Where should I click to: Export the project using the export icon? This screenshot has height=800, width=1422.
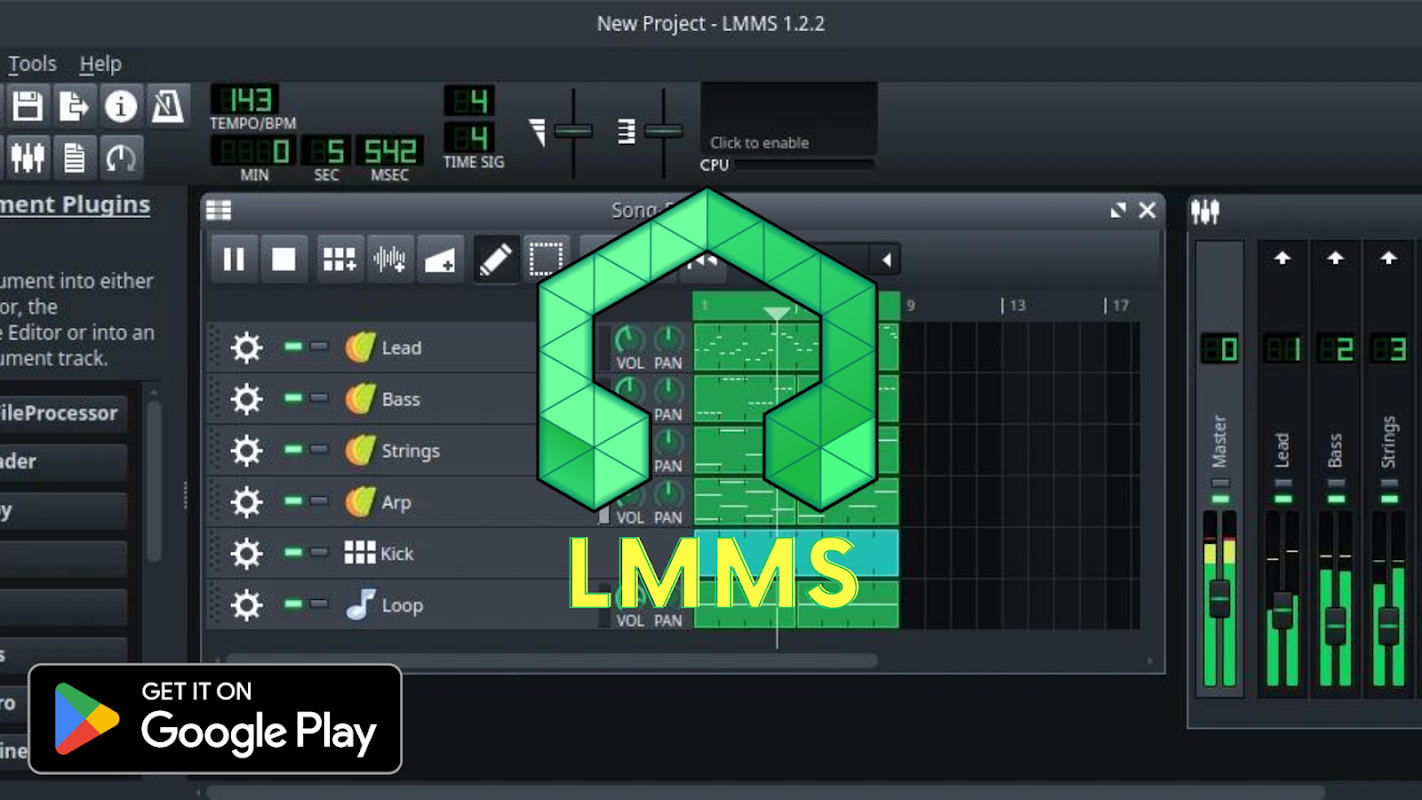(x=74, y=105)
